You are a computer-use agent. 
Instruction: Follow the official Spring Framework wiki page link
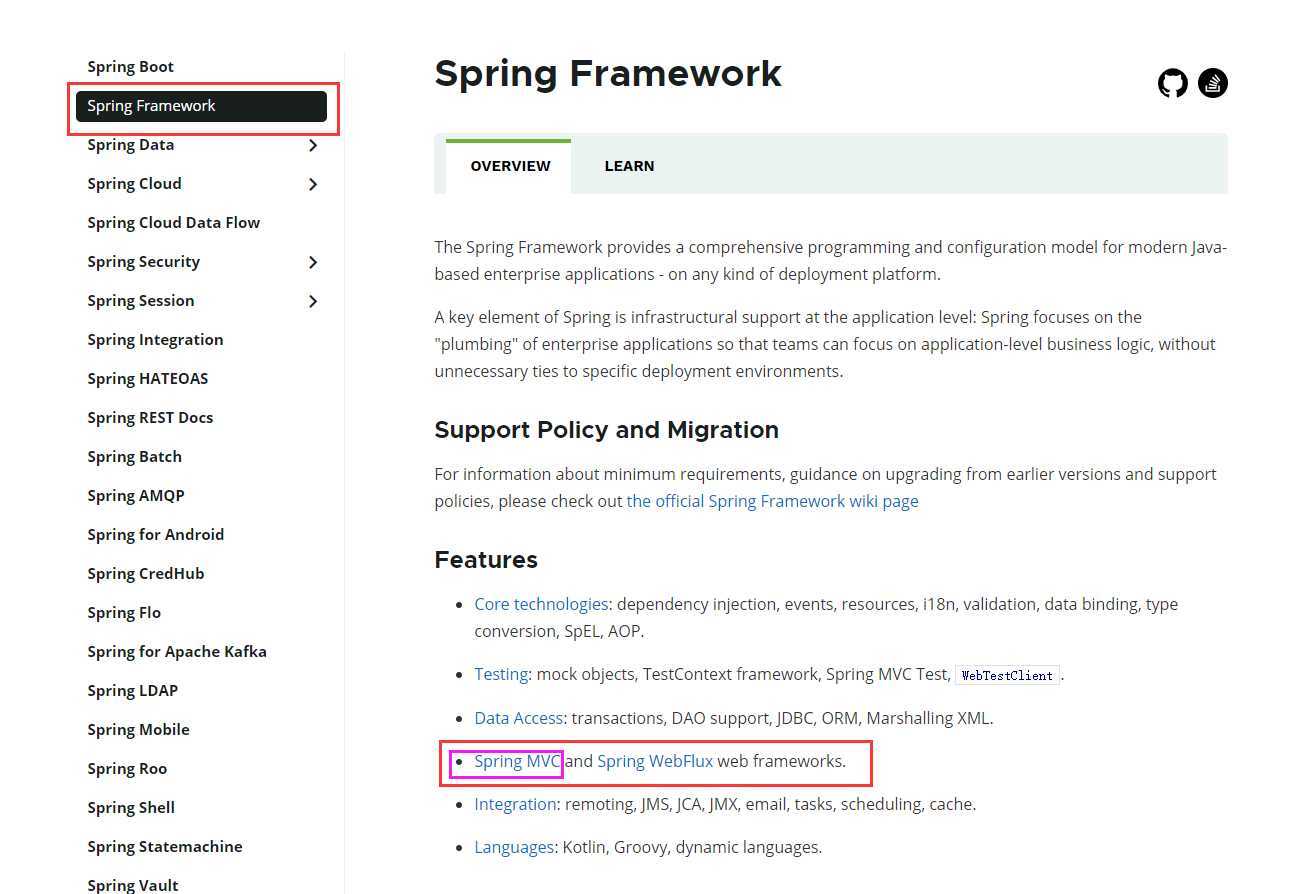coord(772,501)
